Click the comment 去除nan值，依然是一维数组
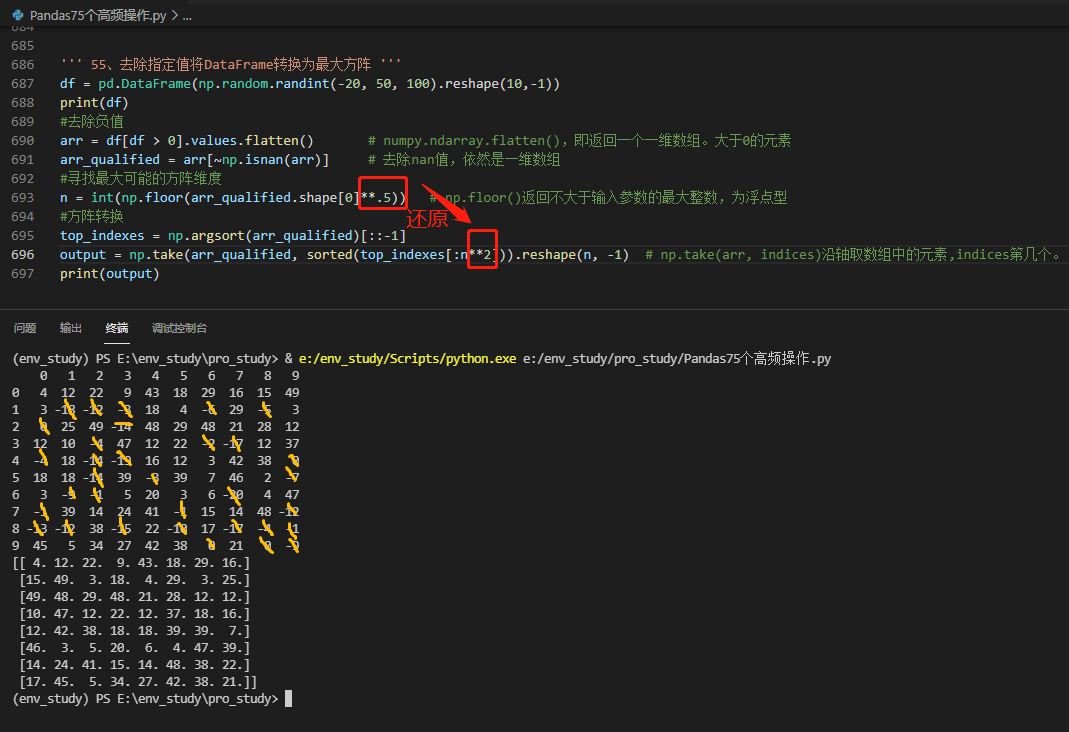 click(471, 159)
